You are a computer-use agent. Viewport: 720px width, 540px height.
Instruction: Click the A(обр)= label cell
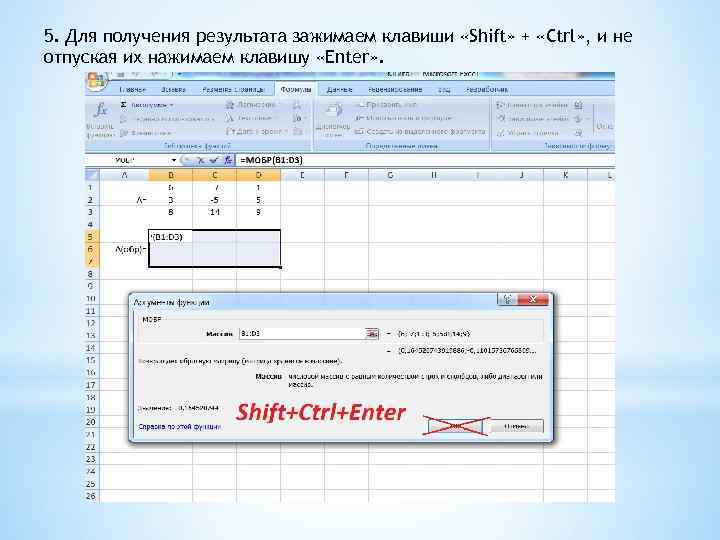pyautogui.click(x=124, y=249)
